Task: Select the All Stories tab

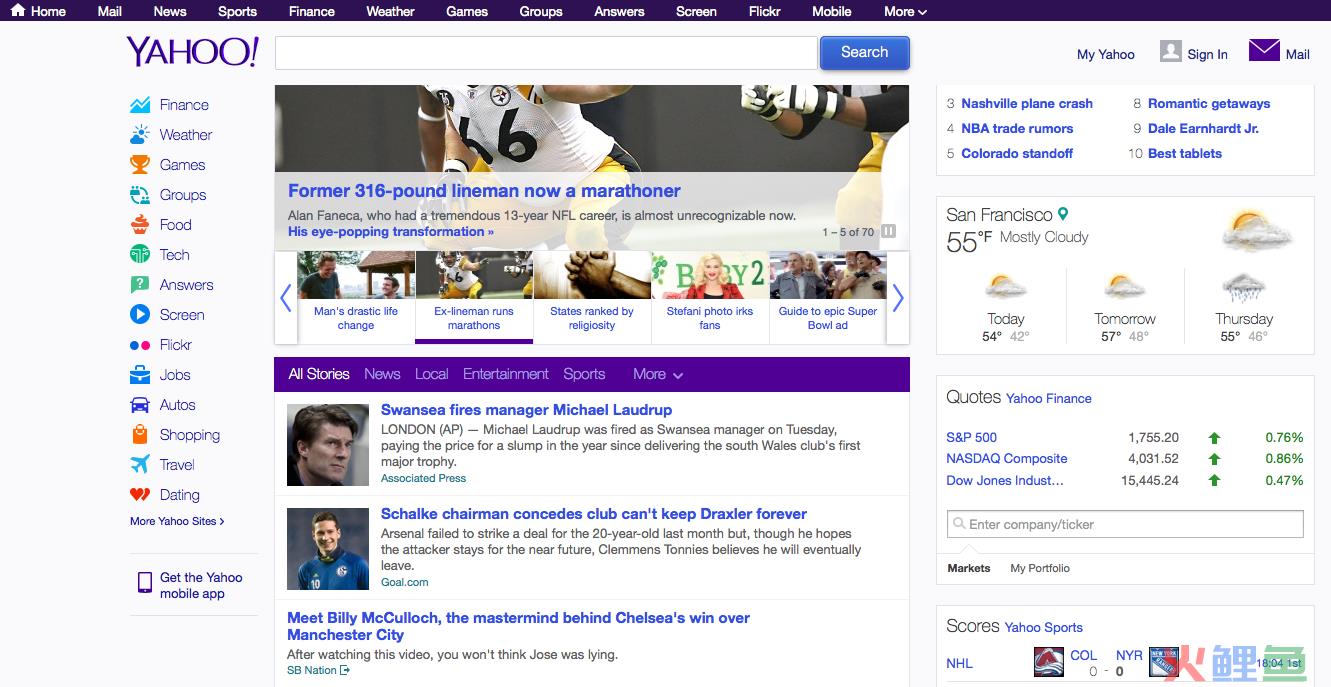Action: point(319,374)
